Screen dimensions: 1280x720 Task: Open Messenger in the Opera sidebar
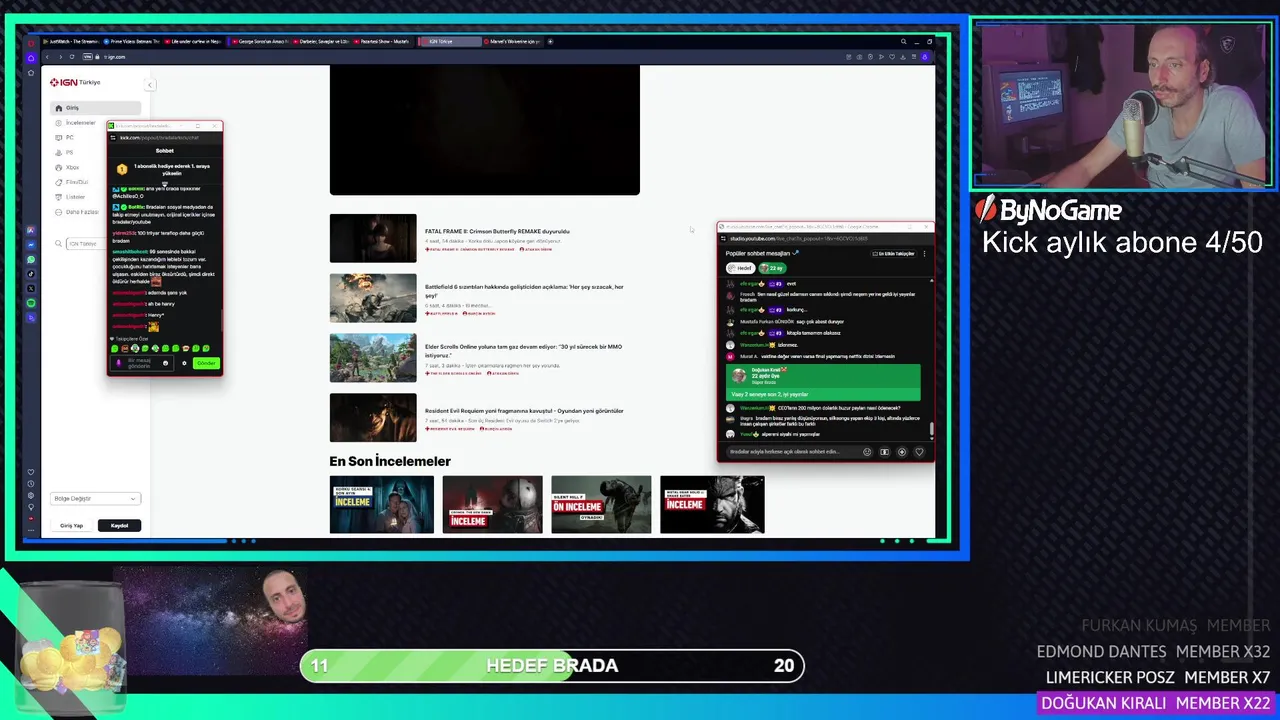(31, 245)
